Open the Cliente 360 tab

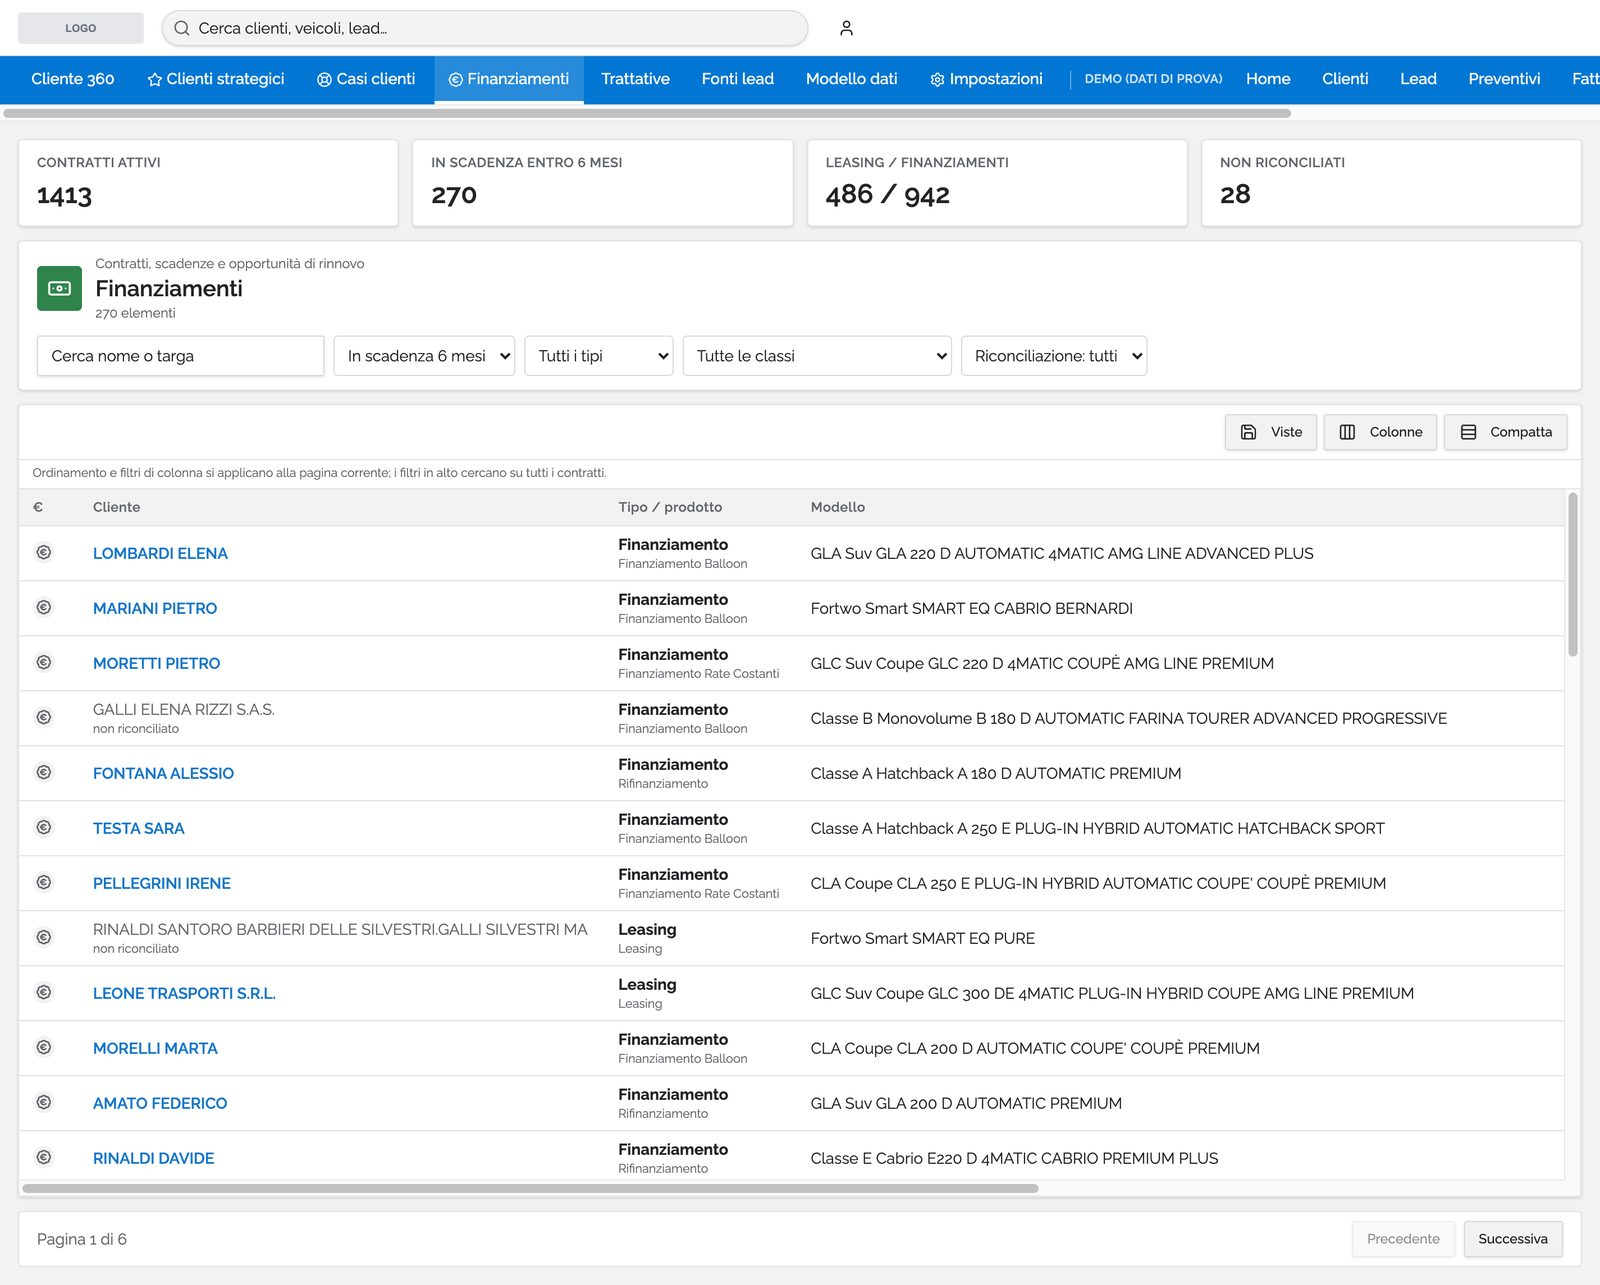(x=73, y=79)
